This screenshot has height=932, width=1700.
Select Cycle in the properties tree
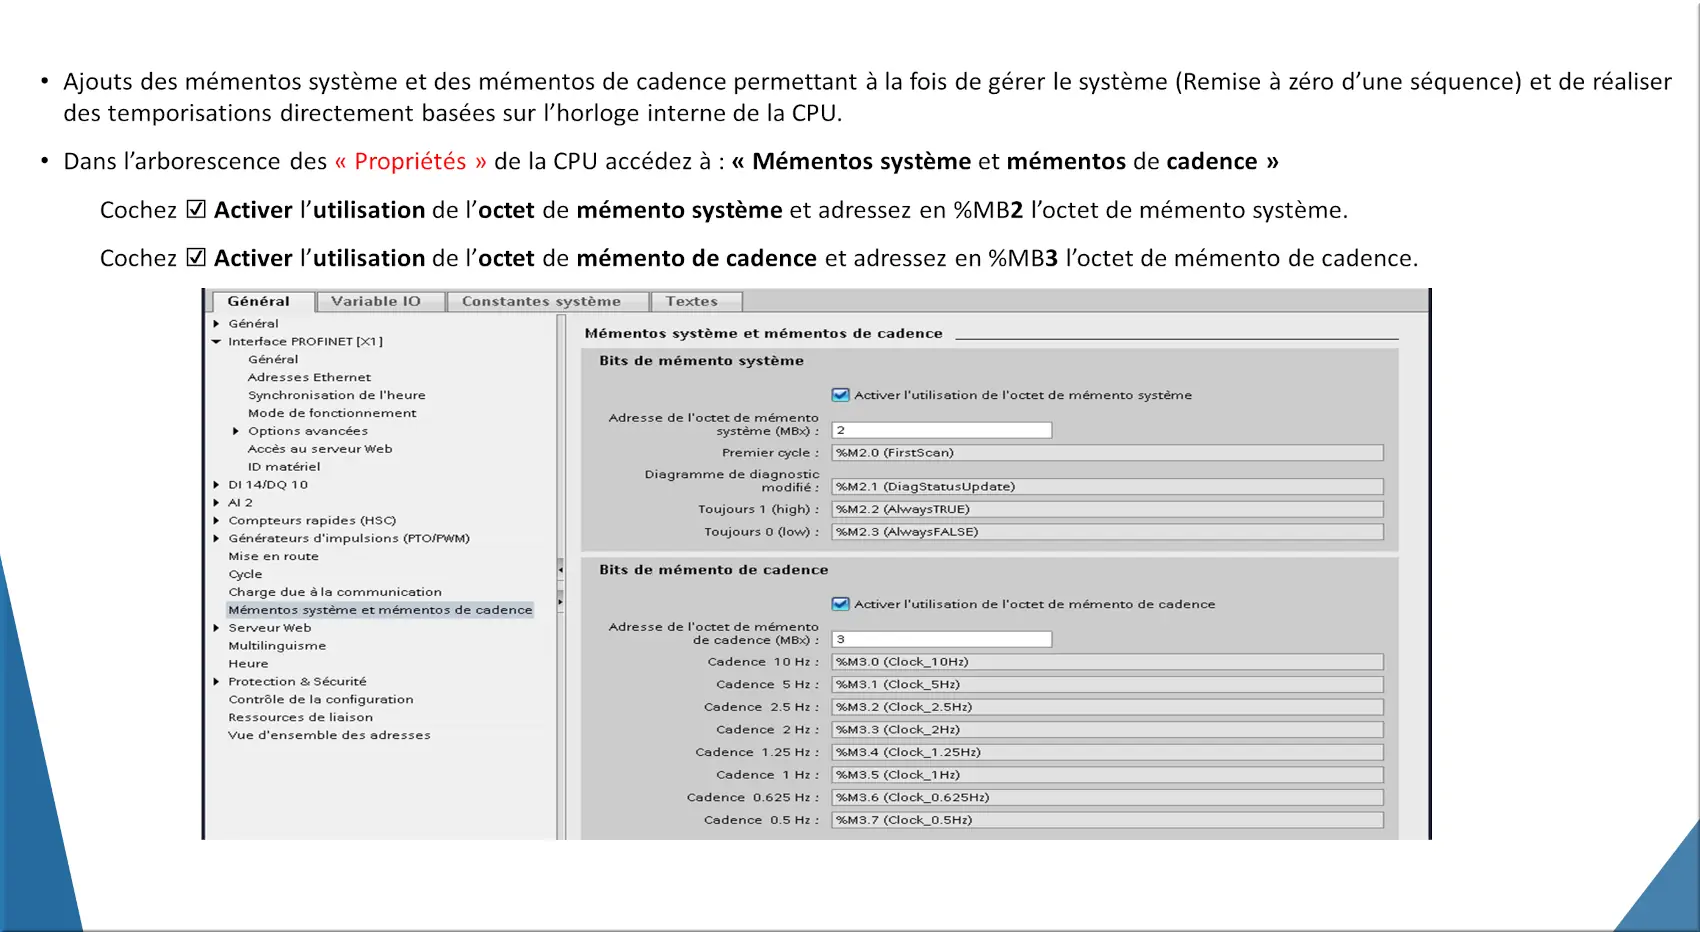pos(245,574)
